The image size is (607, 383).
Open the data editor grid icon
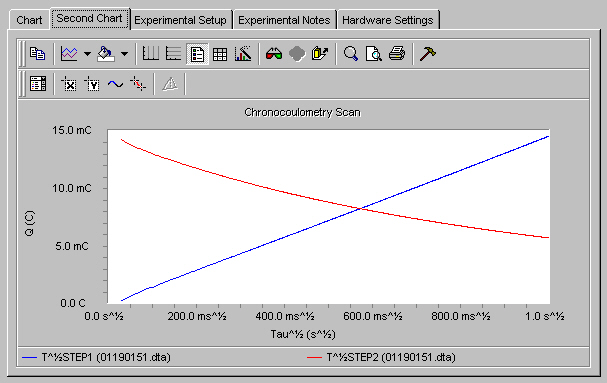pos(220,54)
